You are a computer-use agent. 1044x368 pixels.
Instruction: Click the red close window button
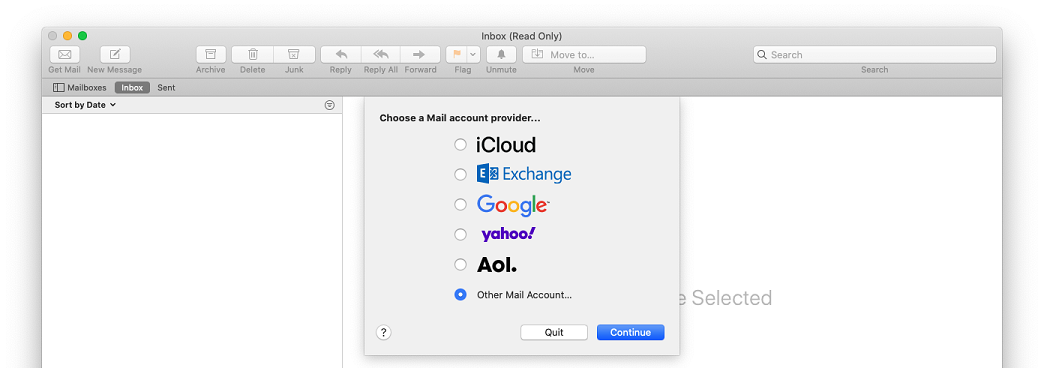53,36
